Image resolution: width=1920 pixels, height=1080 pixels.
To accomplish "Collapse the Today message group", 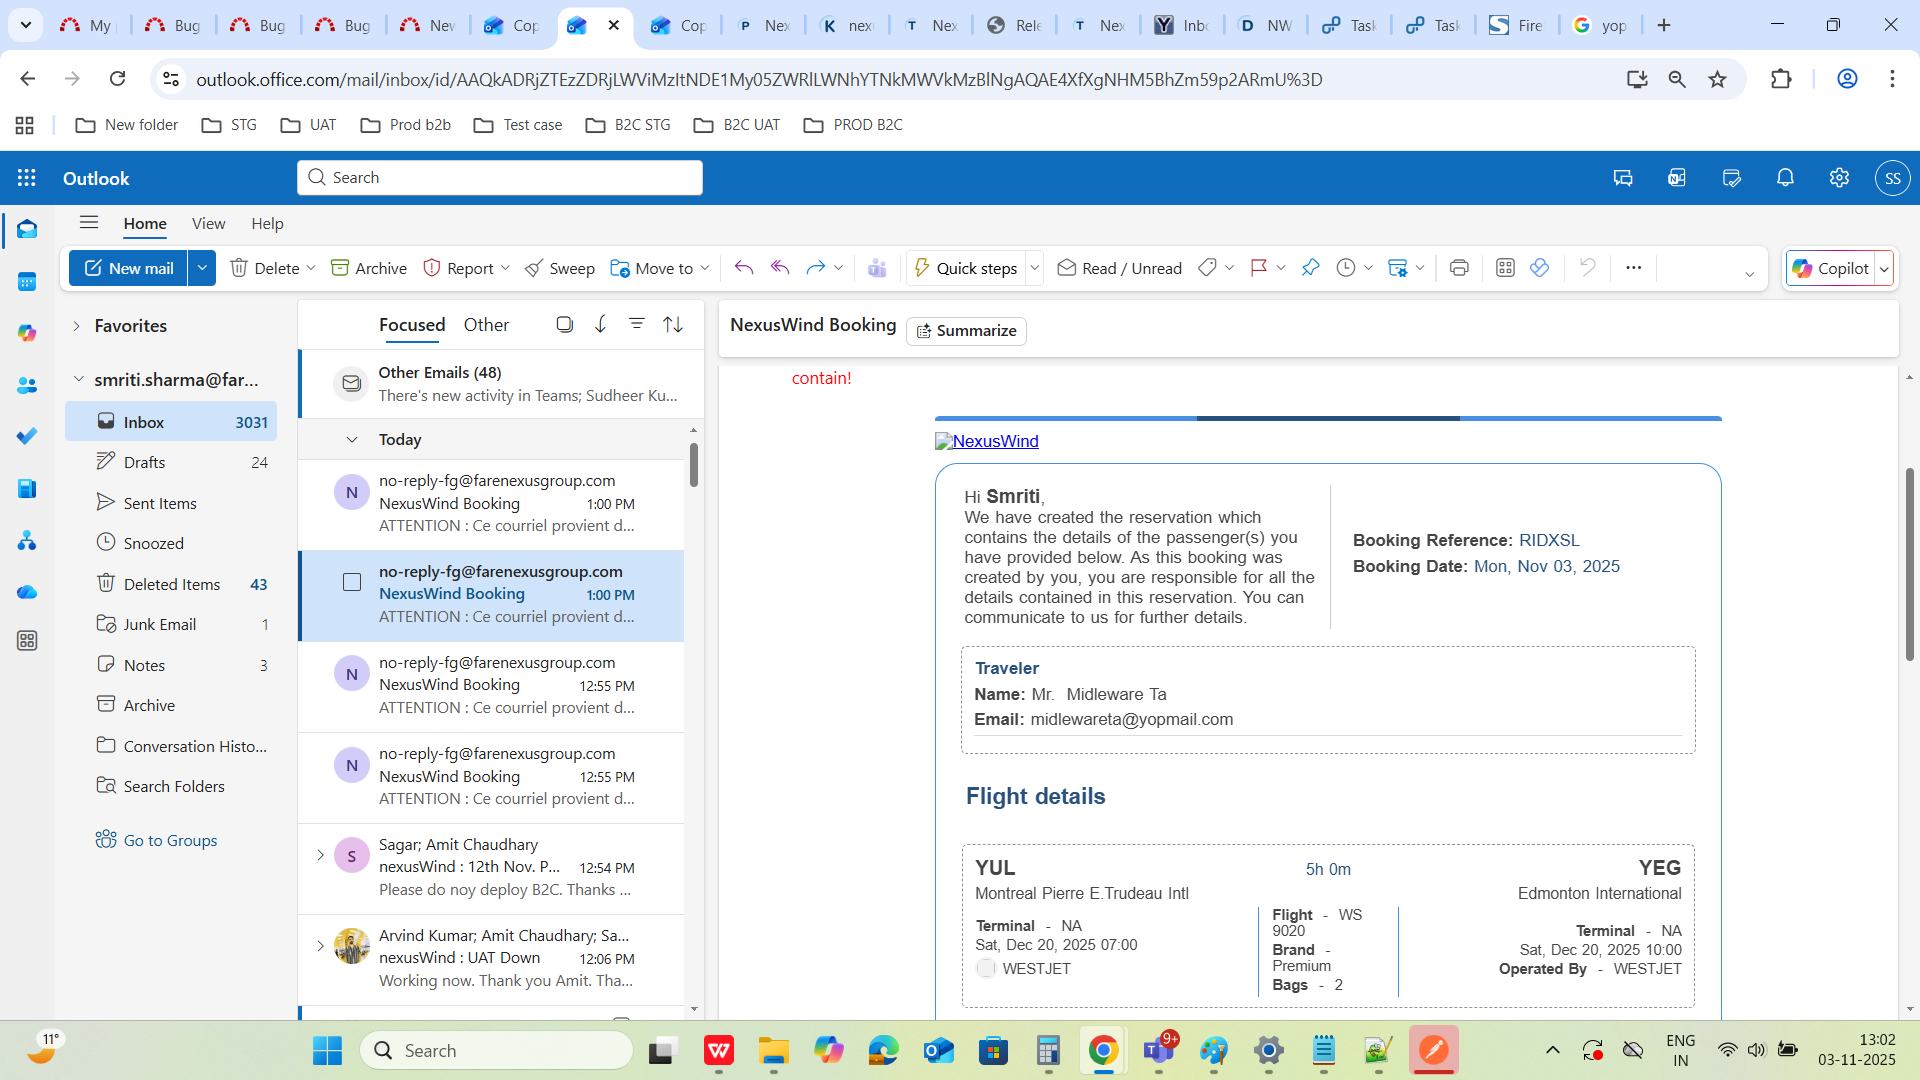I will click(x=351, y=440).
